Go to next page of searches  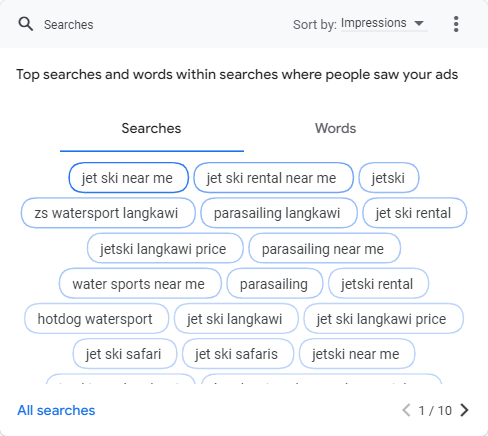point(464,410)
